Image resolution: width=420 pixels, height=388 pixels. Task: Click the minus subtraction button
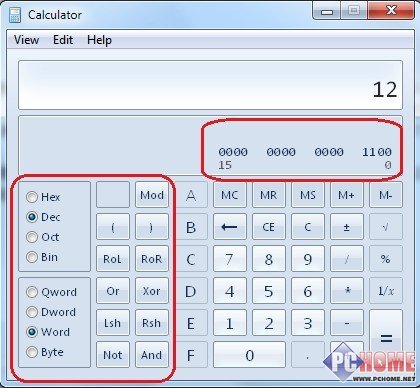click(x=347, y=323)
